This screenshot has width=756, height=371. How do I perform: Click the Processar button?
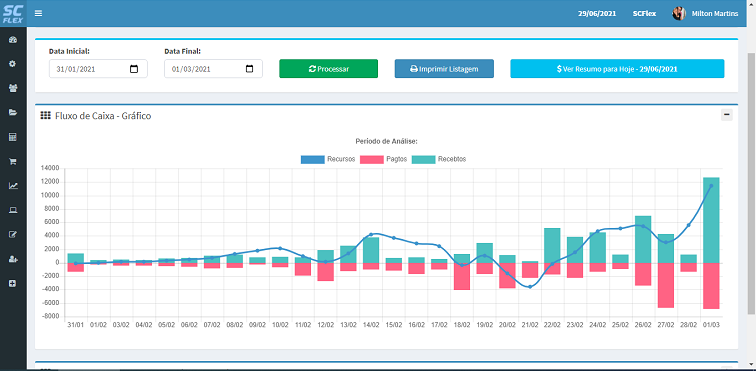[x=328, y=69]
